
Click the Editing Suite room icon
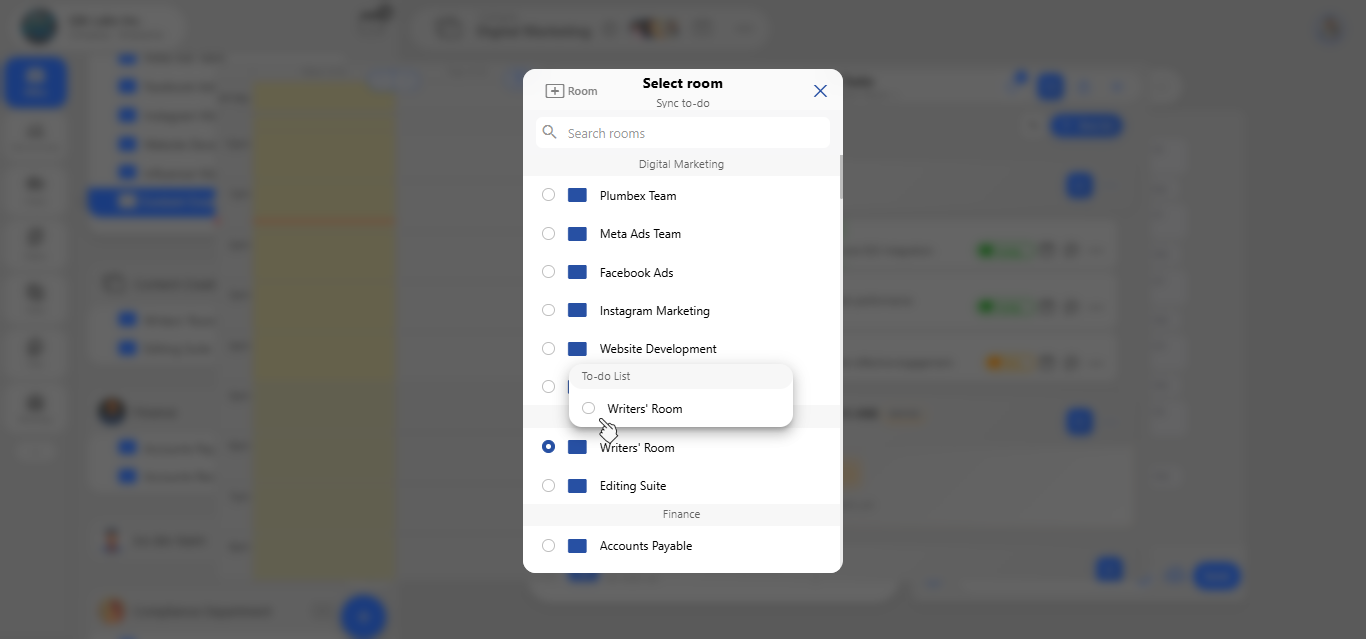point(577,485)
